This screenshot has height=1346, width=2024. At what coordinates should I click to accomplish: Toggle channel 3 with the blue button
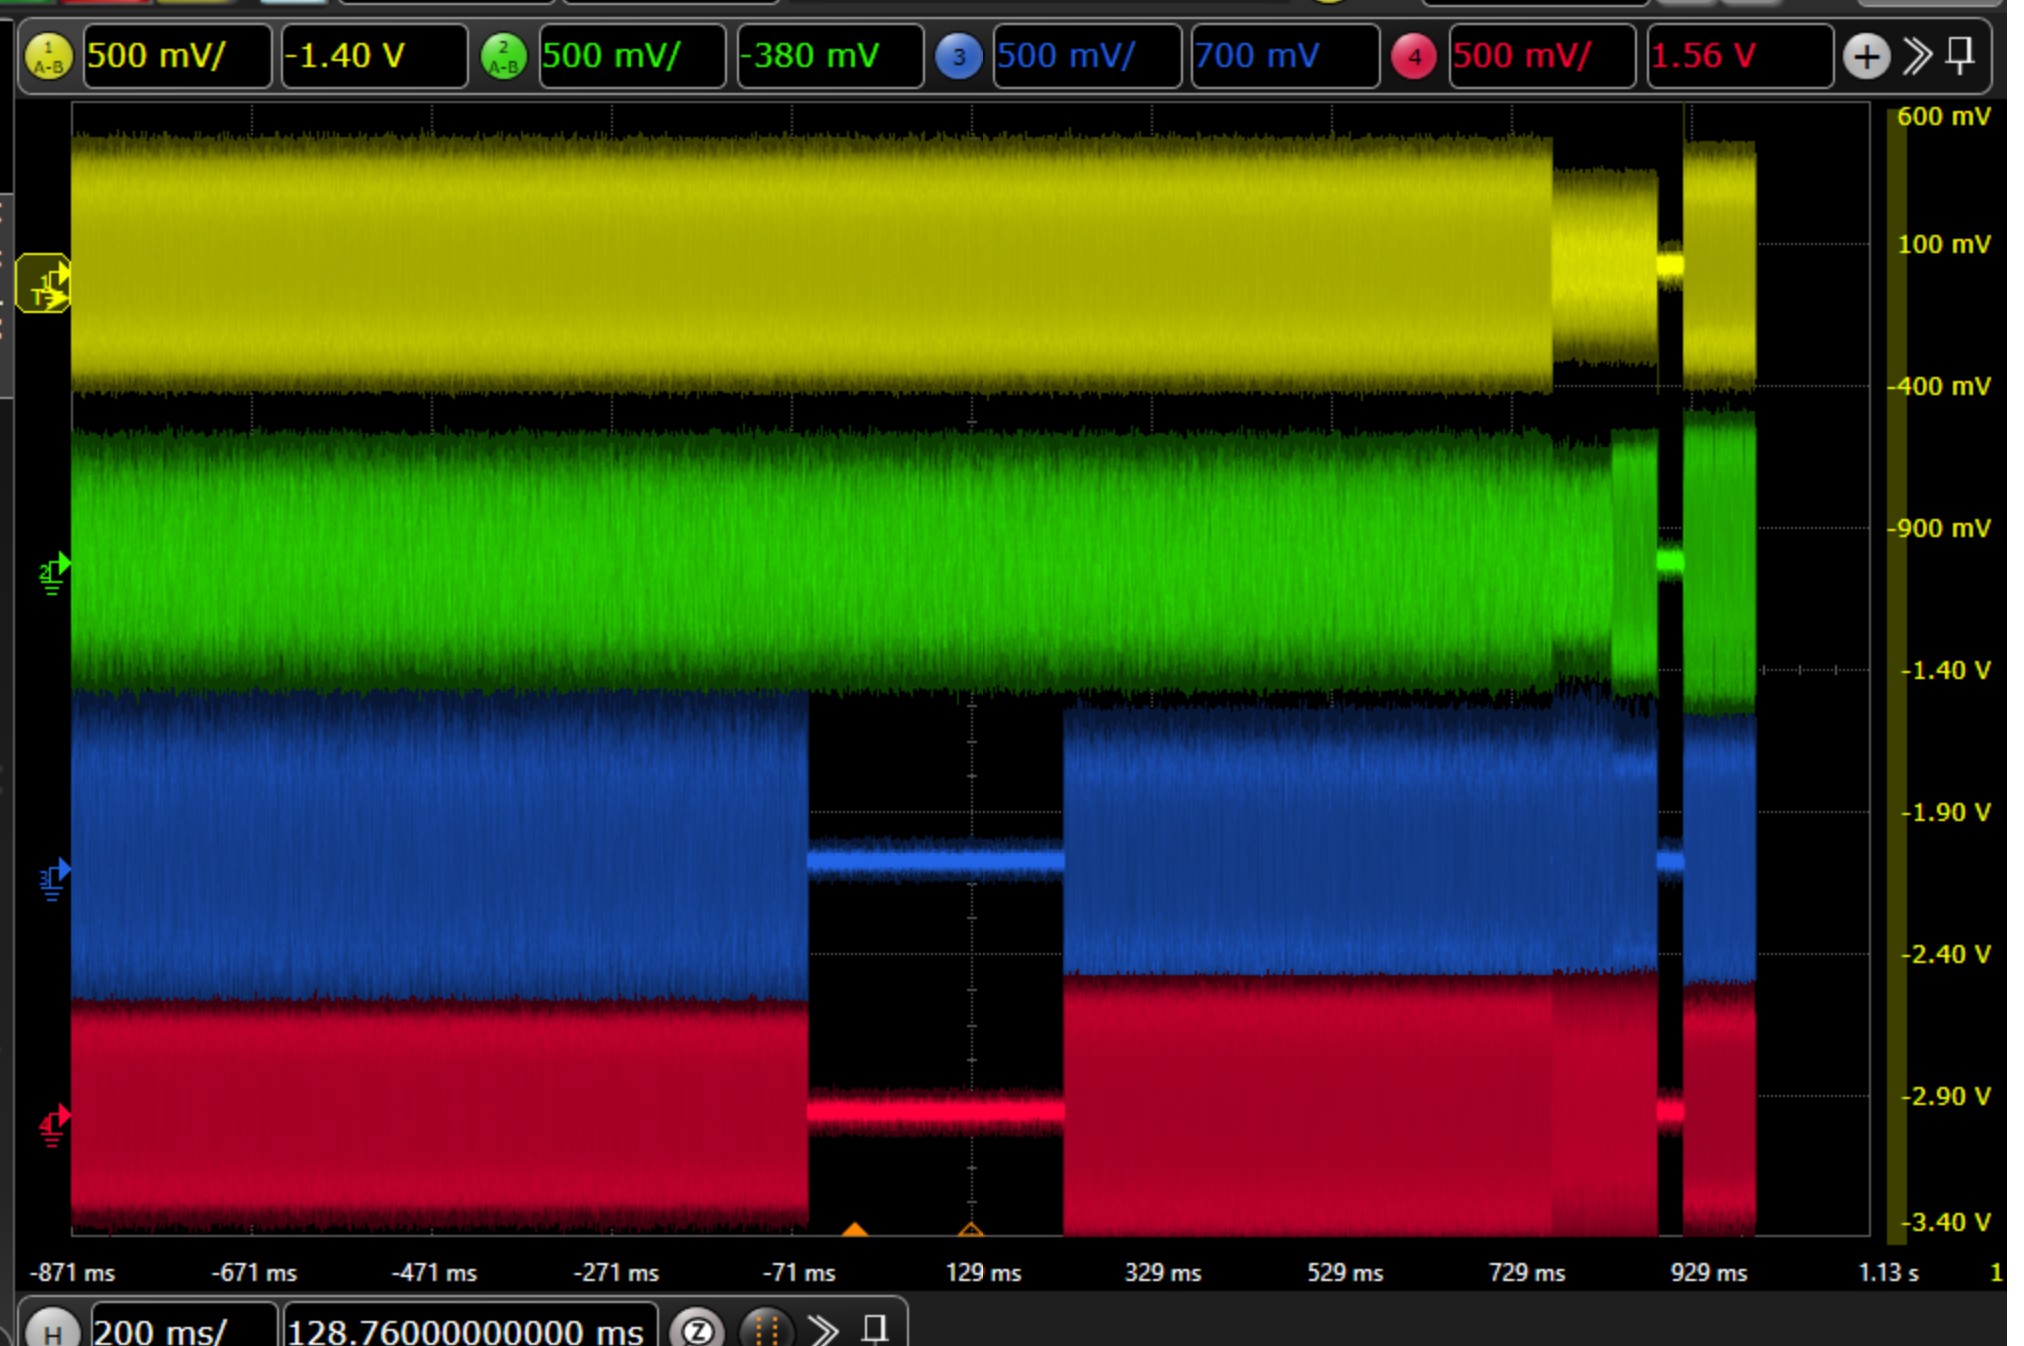pos(958,57)
